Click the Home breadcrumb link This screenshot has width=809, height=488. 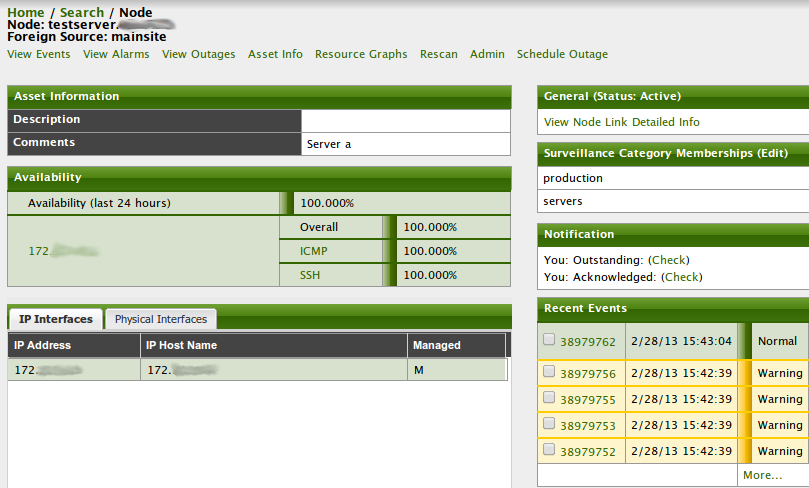pyautogui.click(x=26, y=12)
